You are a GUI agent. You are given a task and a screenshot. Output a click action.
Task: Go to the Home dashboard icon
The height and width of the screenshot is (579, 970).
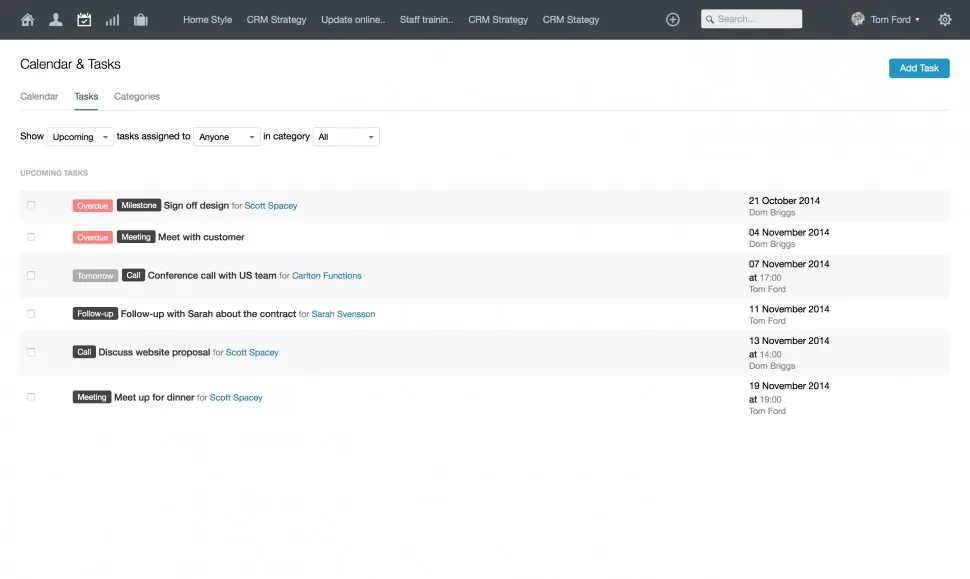coord(27,19)
